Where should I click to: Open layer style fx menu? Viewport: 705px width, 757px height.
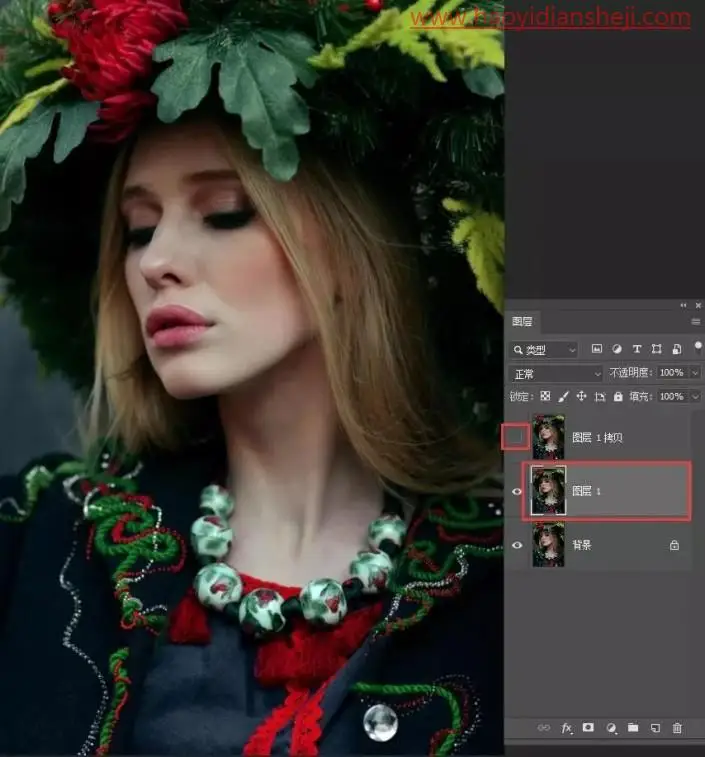coord(566,728)
